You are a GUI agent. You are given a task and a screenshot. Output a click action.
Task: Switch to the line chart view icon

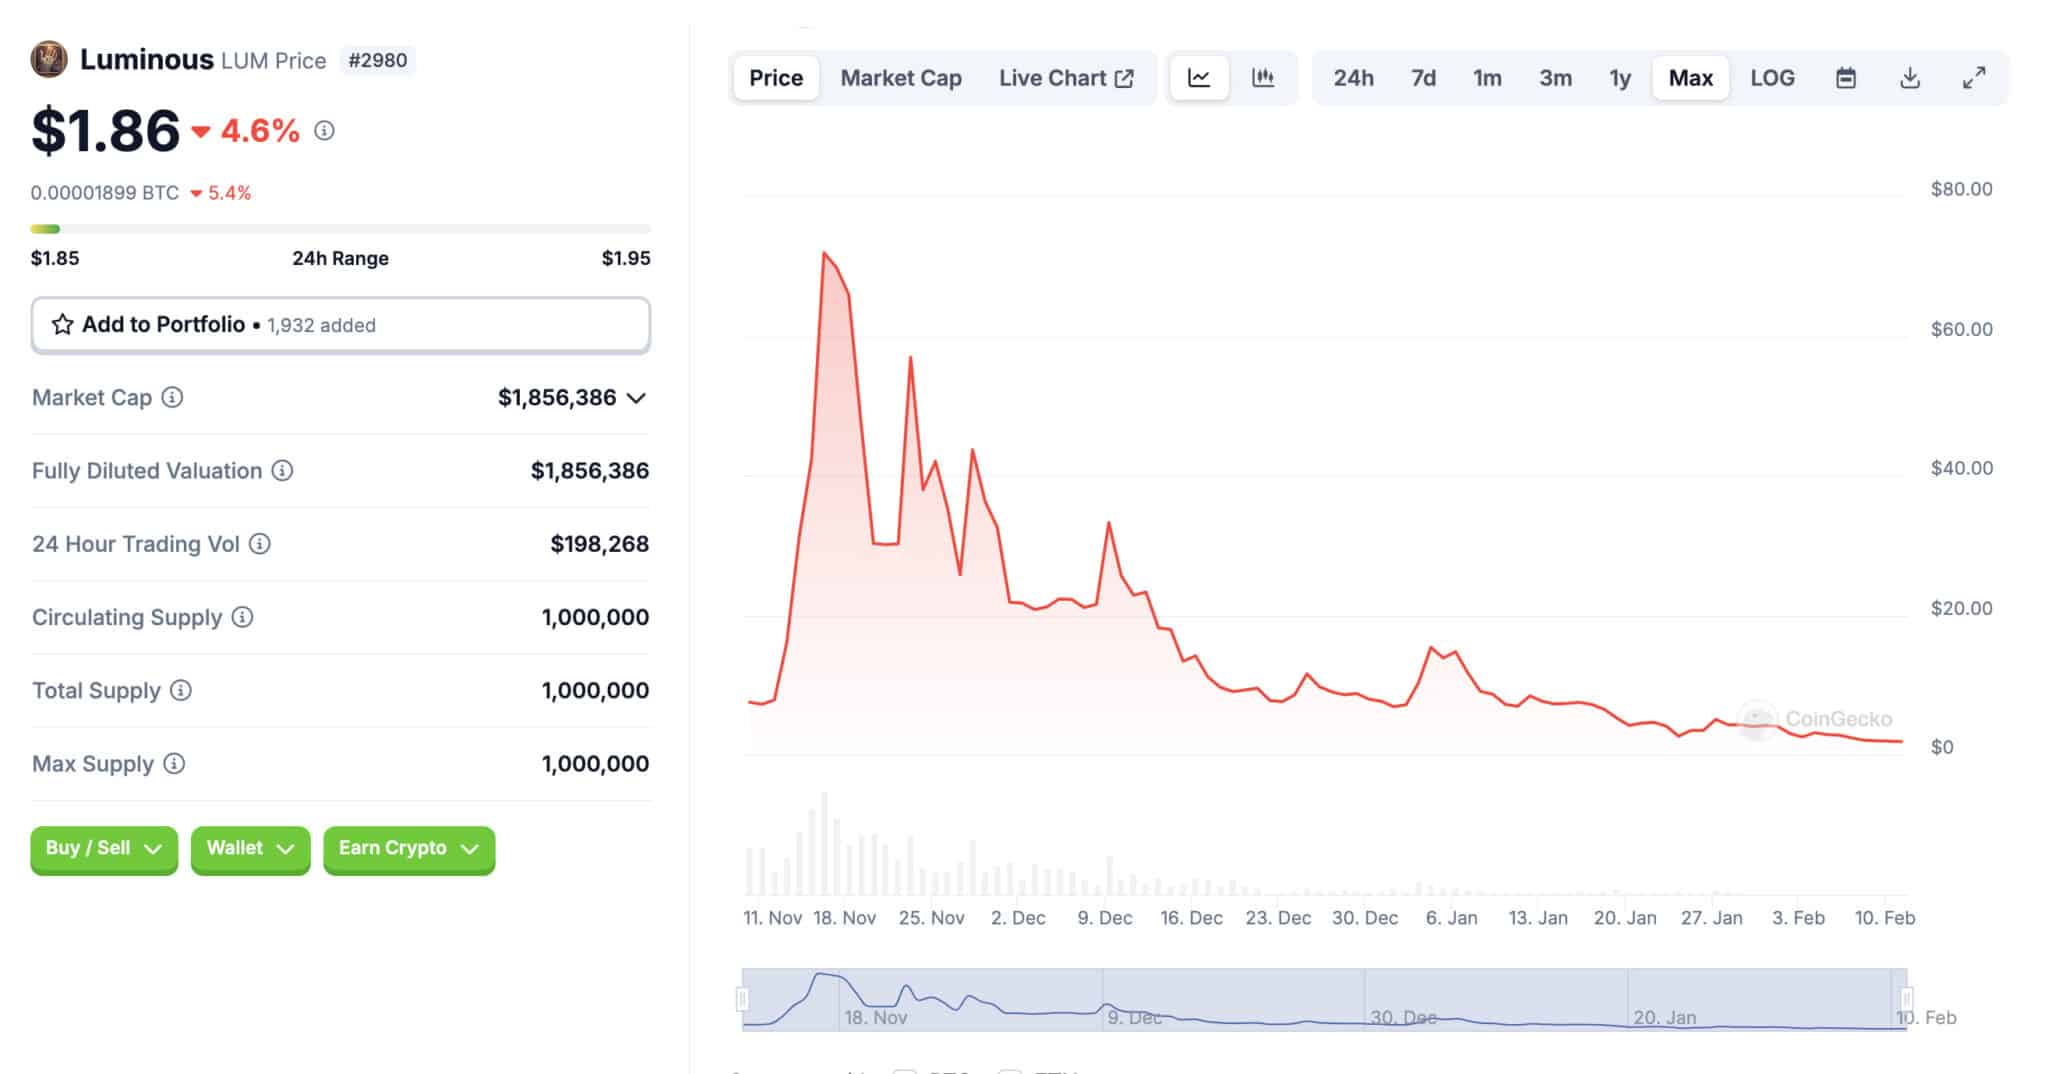(1199, 78)
